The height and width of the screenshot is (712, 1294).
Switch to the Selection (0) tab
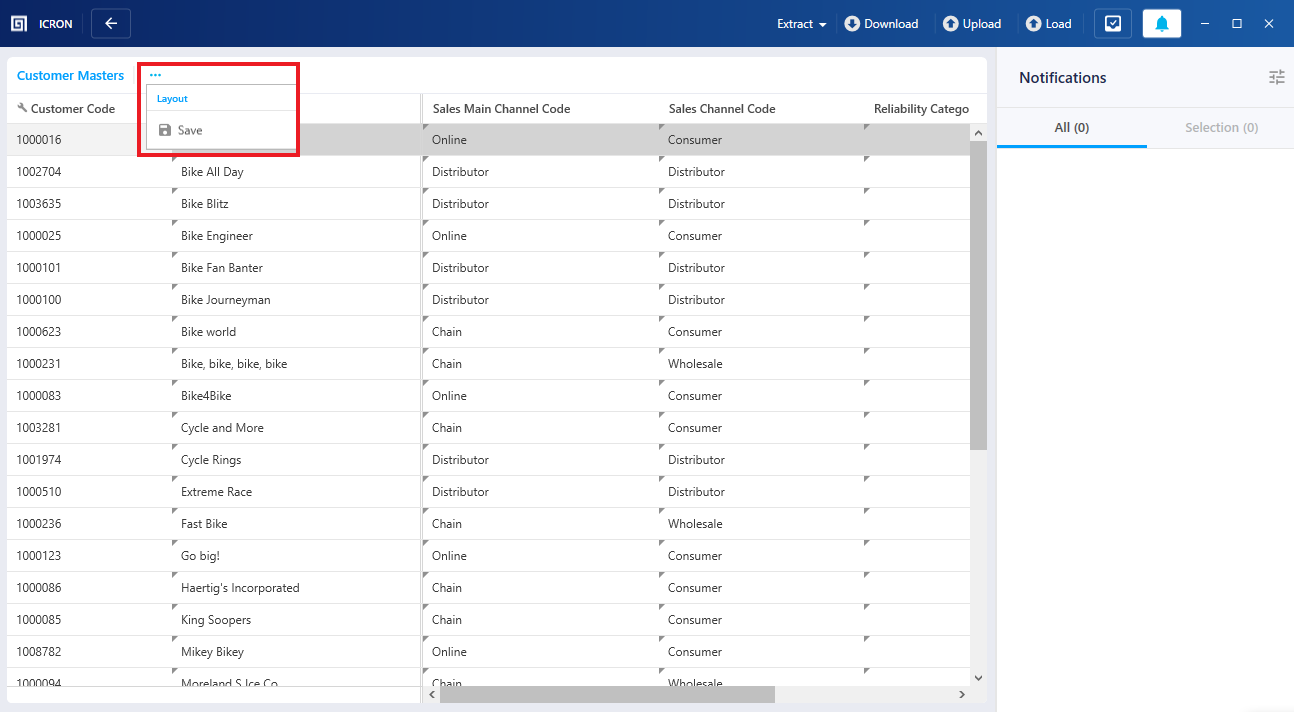pos(1221,127)
